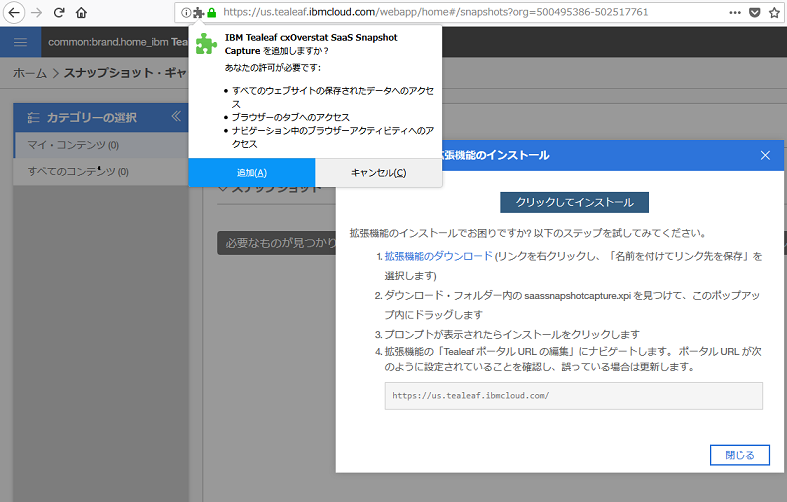The width and height of the screenshot is (787, 502).
Task: Open the Tealeaf hamburger menu
Action: tap(21, 42)
